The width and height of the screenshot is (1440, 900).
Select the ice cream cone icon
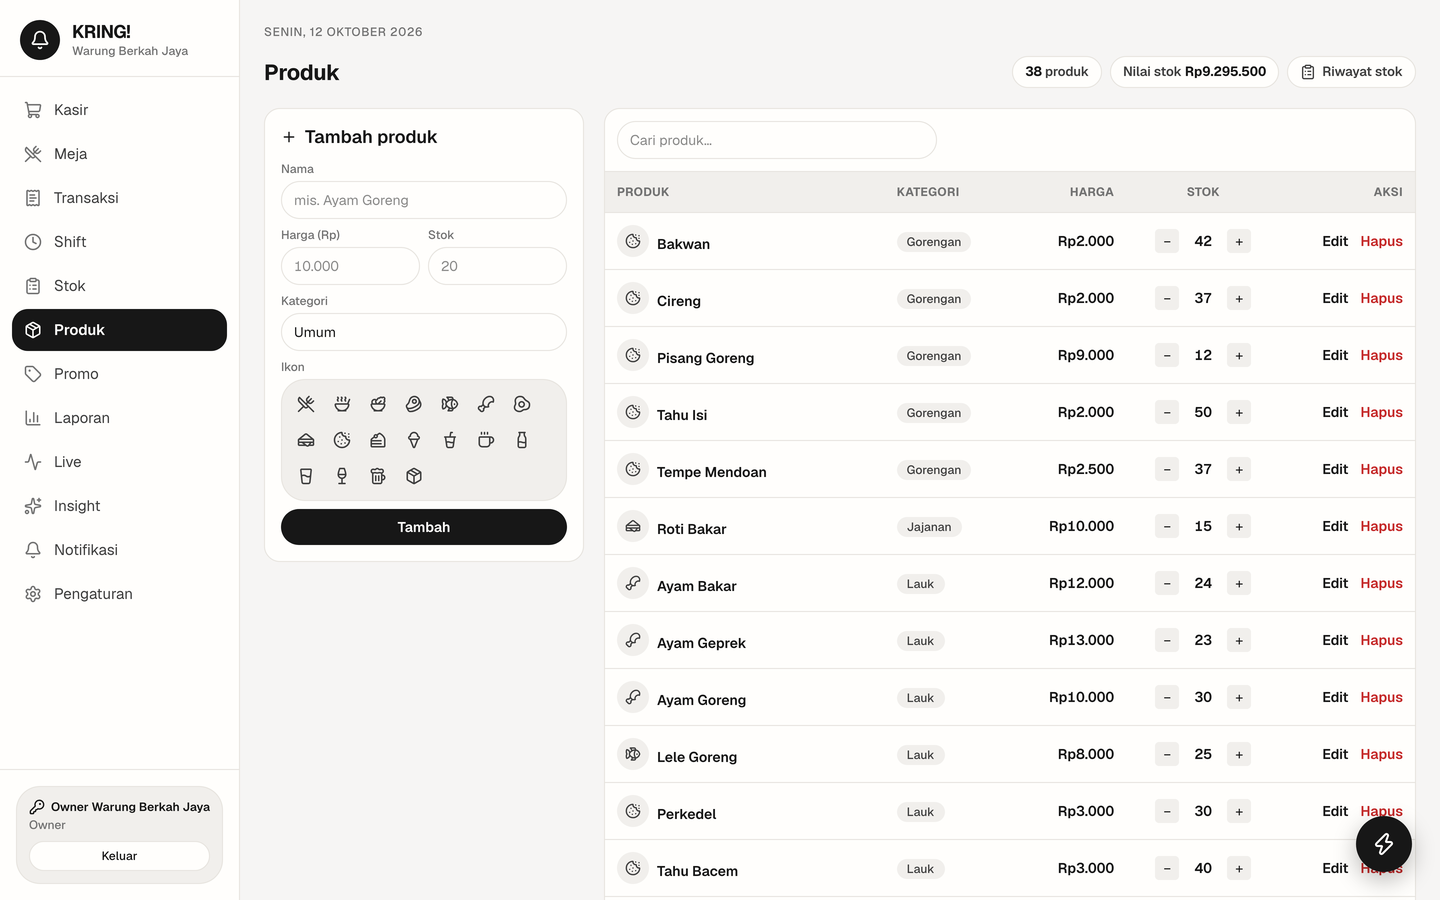click(414, 440)
